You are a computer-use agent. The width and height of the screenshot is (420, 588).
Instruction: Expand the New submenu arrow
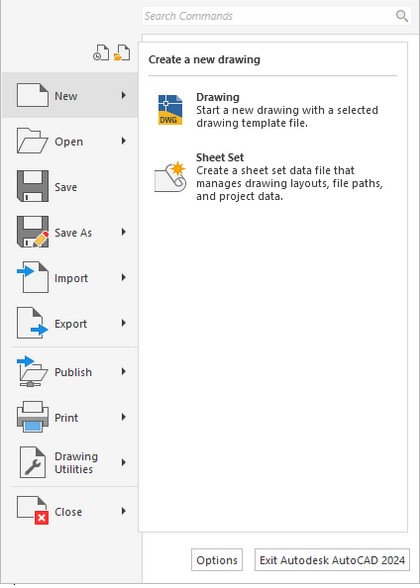123,95
